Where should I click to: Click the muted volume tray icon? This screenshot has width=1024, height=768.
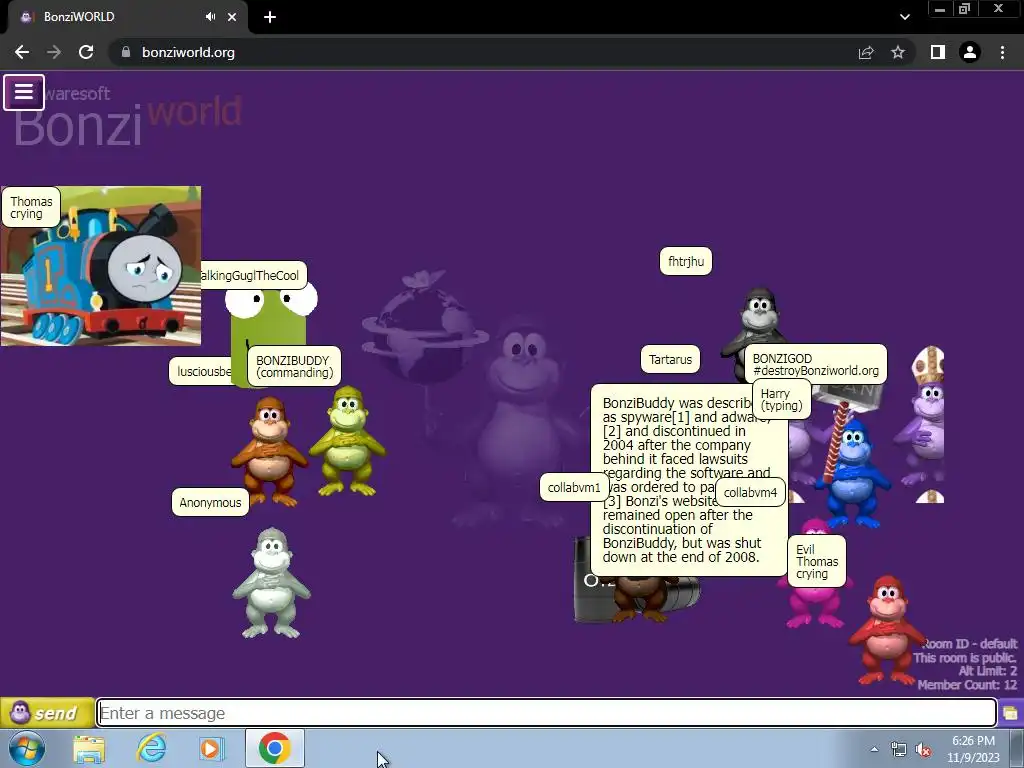click(x=923, y=750)
